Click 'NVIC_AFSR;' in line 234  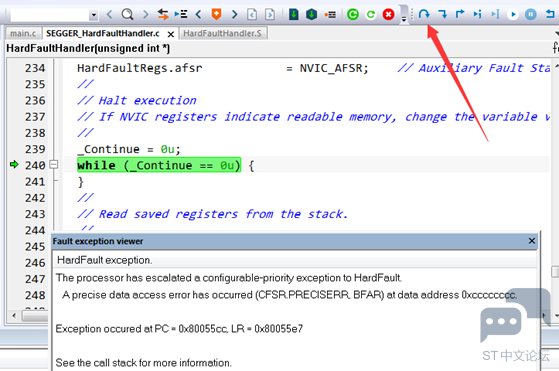click(x=334, y=68)
